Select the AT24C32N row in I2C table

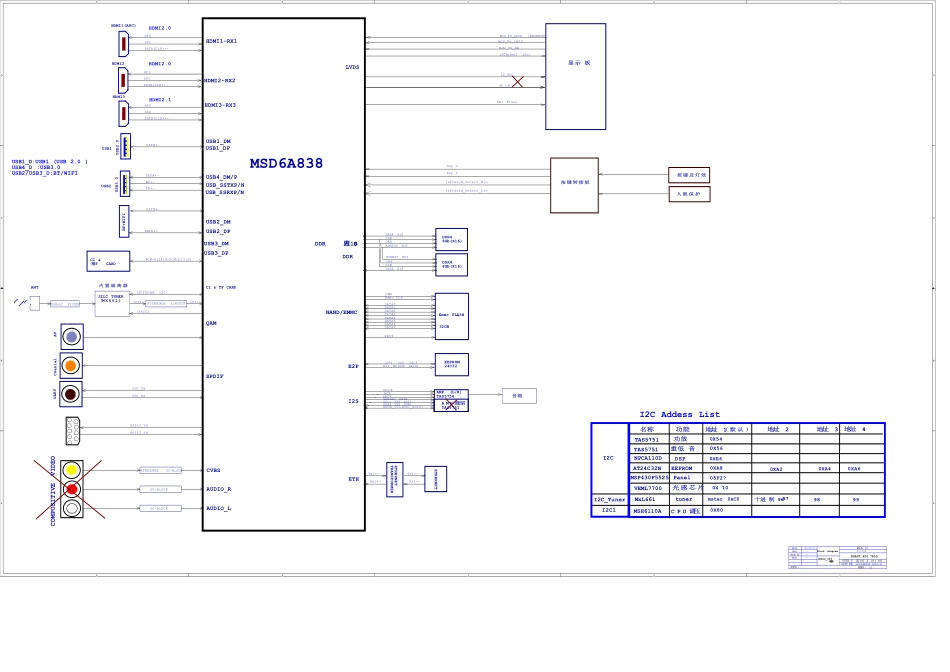click(647, 468)
